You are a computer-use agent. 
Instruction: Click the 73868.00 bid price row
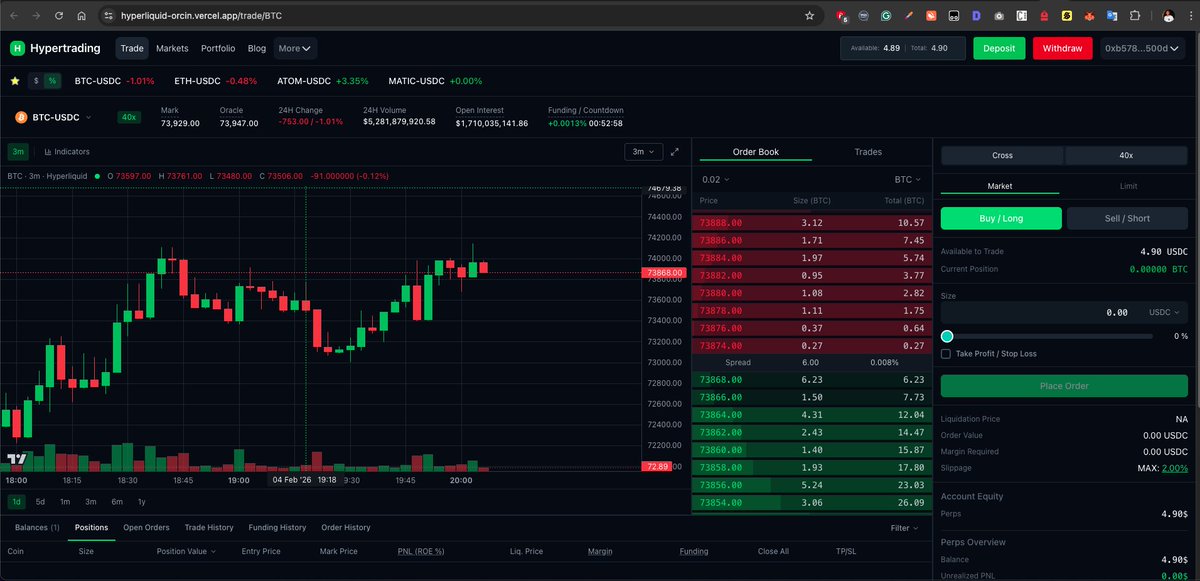tap(811, 380)
